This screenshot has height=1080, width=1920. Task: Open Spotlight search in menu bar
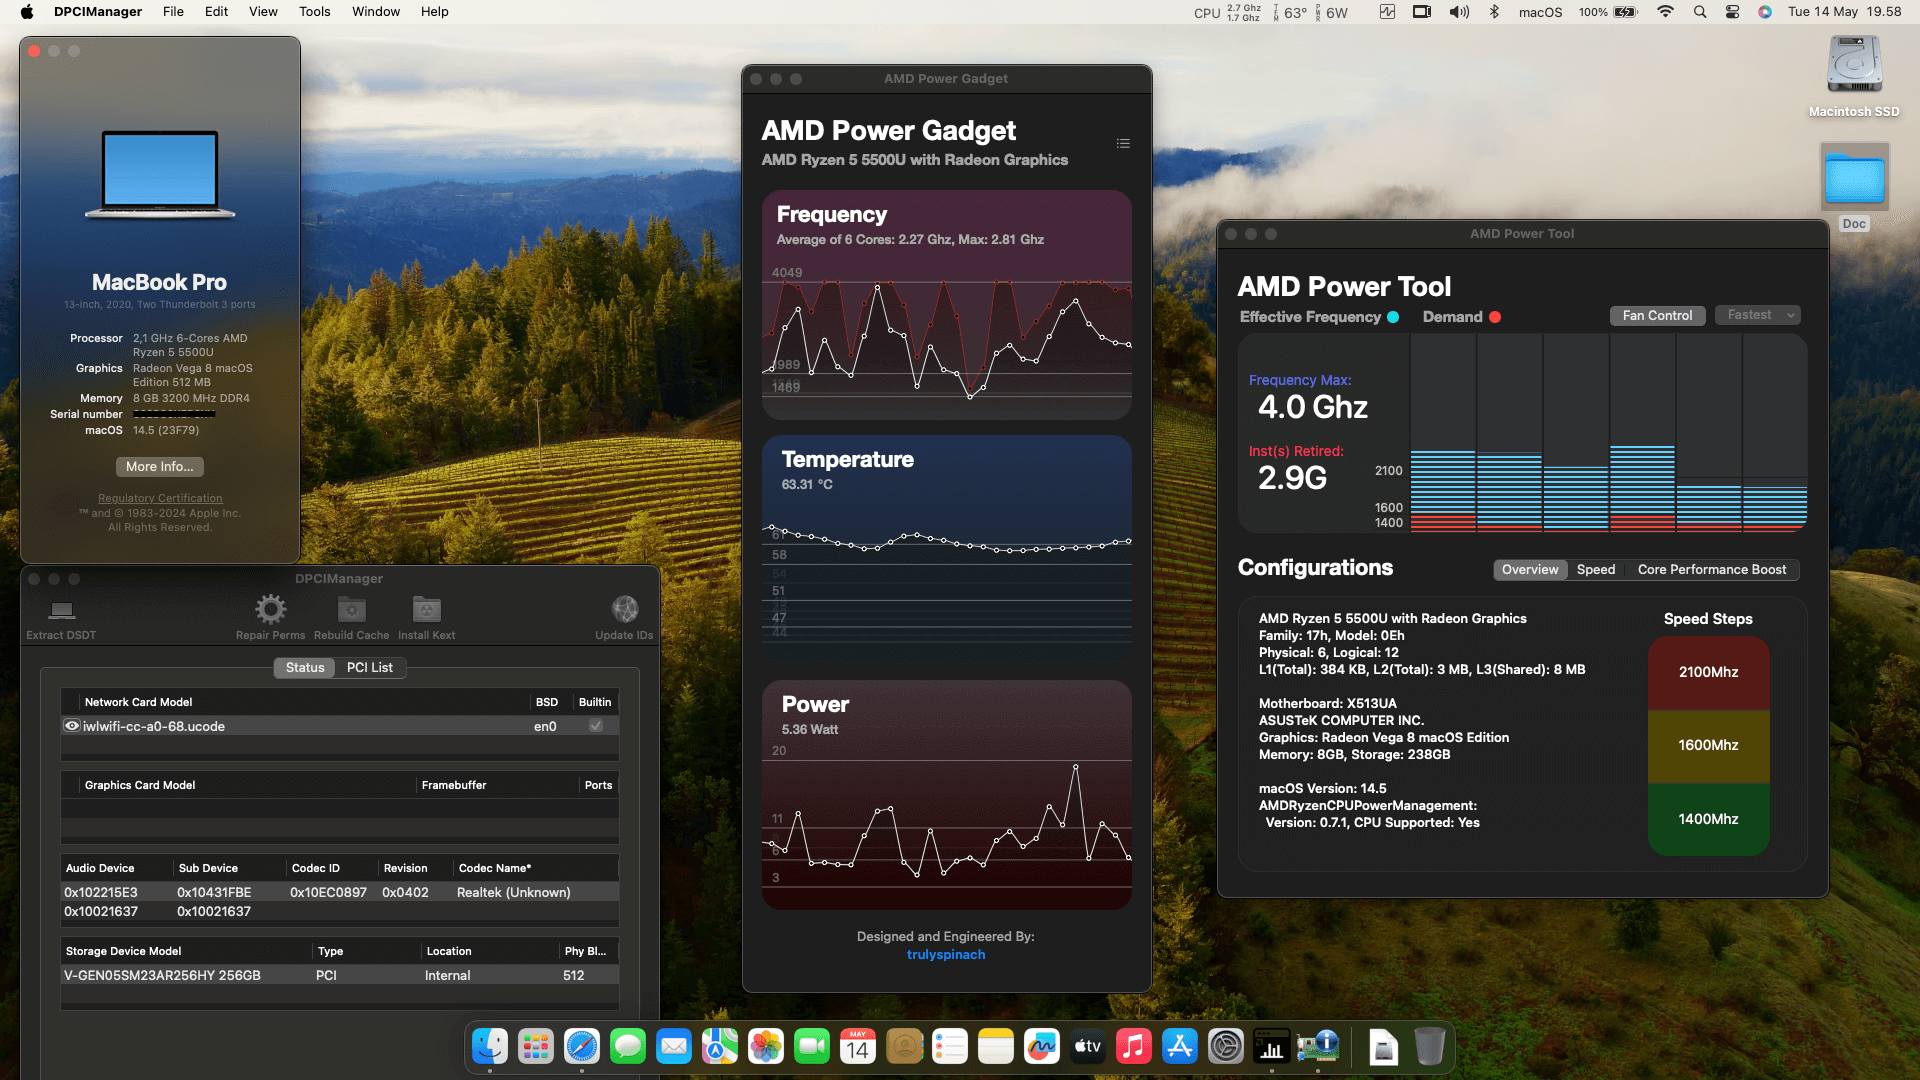(x=1700, y=12)
